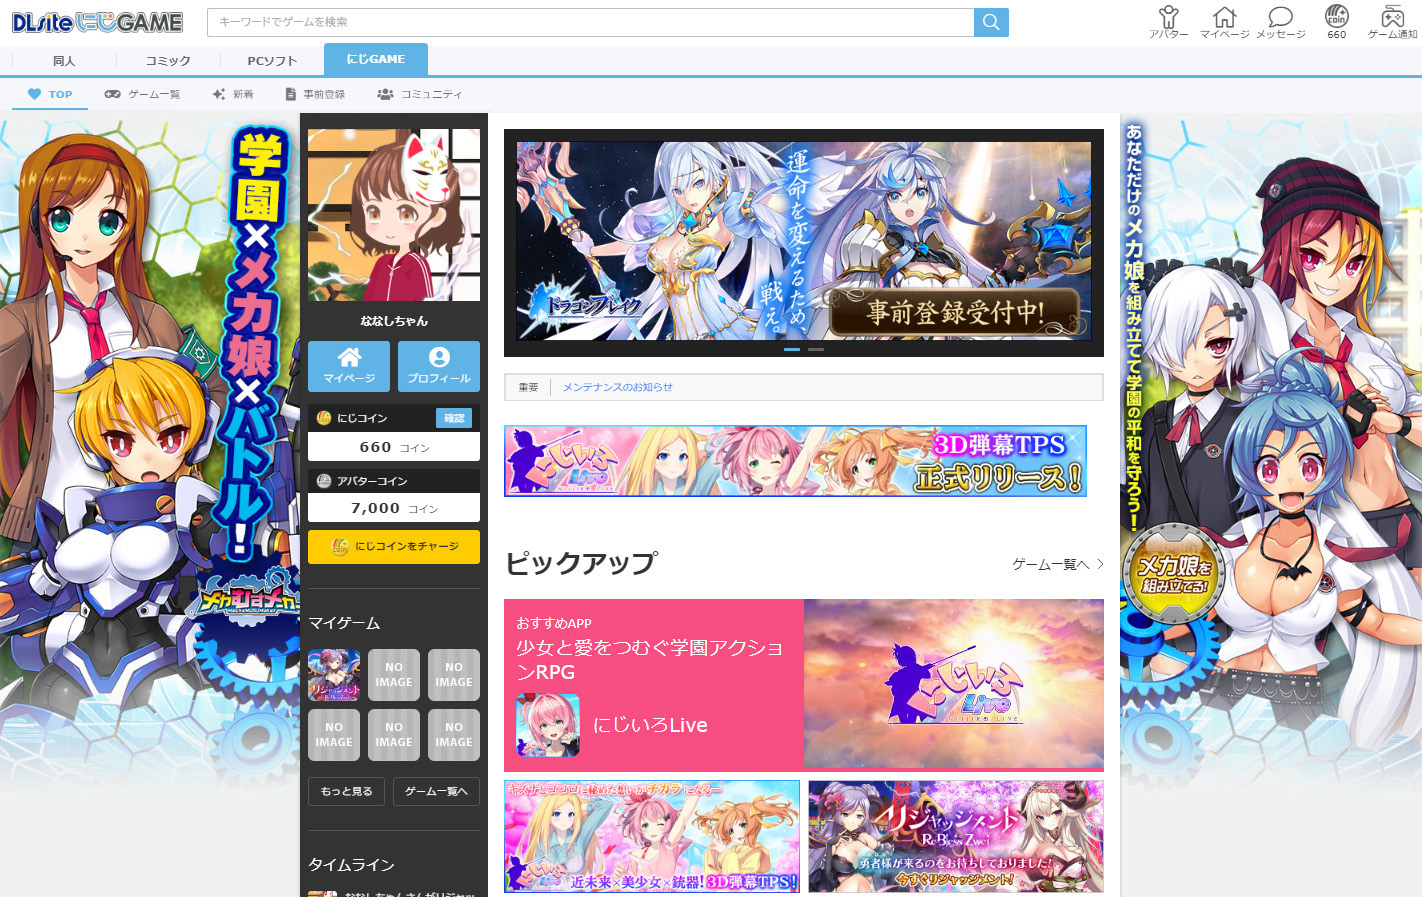Click the 660 にじコイン amount
The width and height of the screenshot is (1422, 897).
coord(375,447)
